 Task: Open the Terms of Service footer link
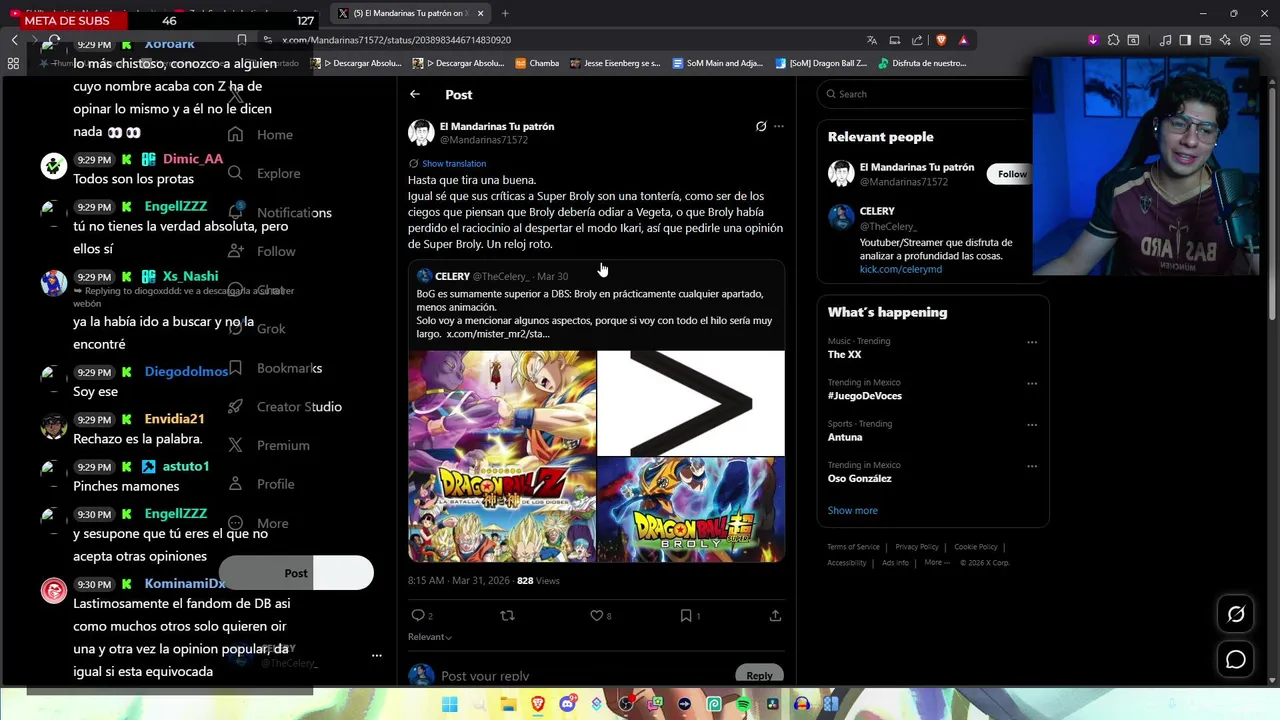[x=853, y=547]
